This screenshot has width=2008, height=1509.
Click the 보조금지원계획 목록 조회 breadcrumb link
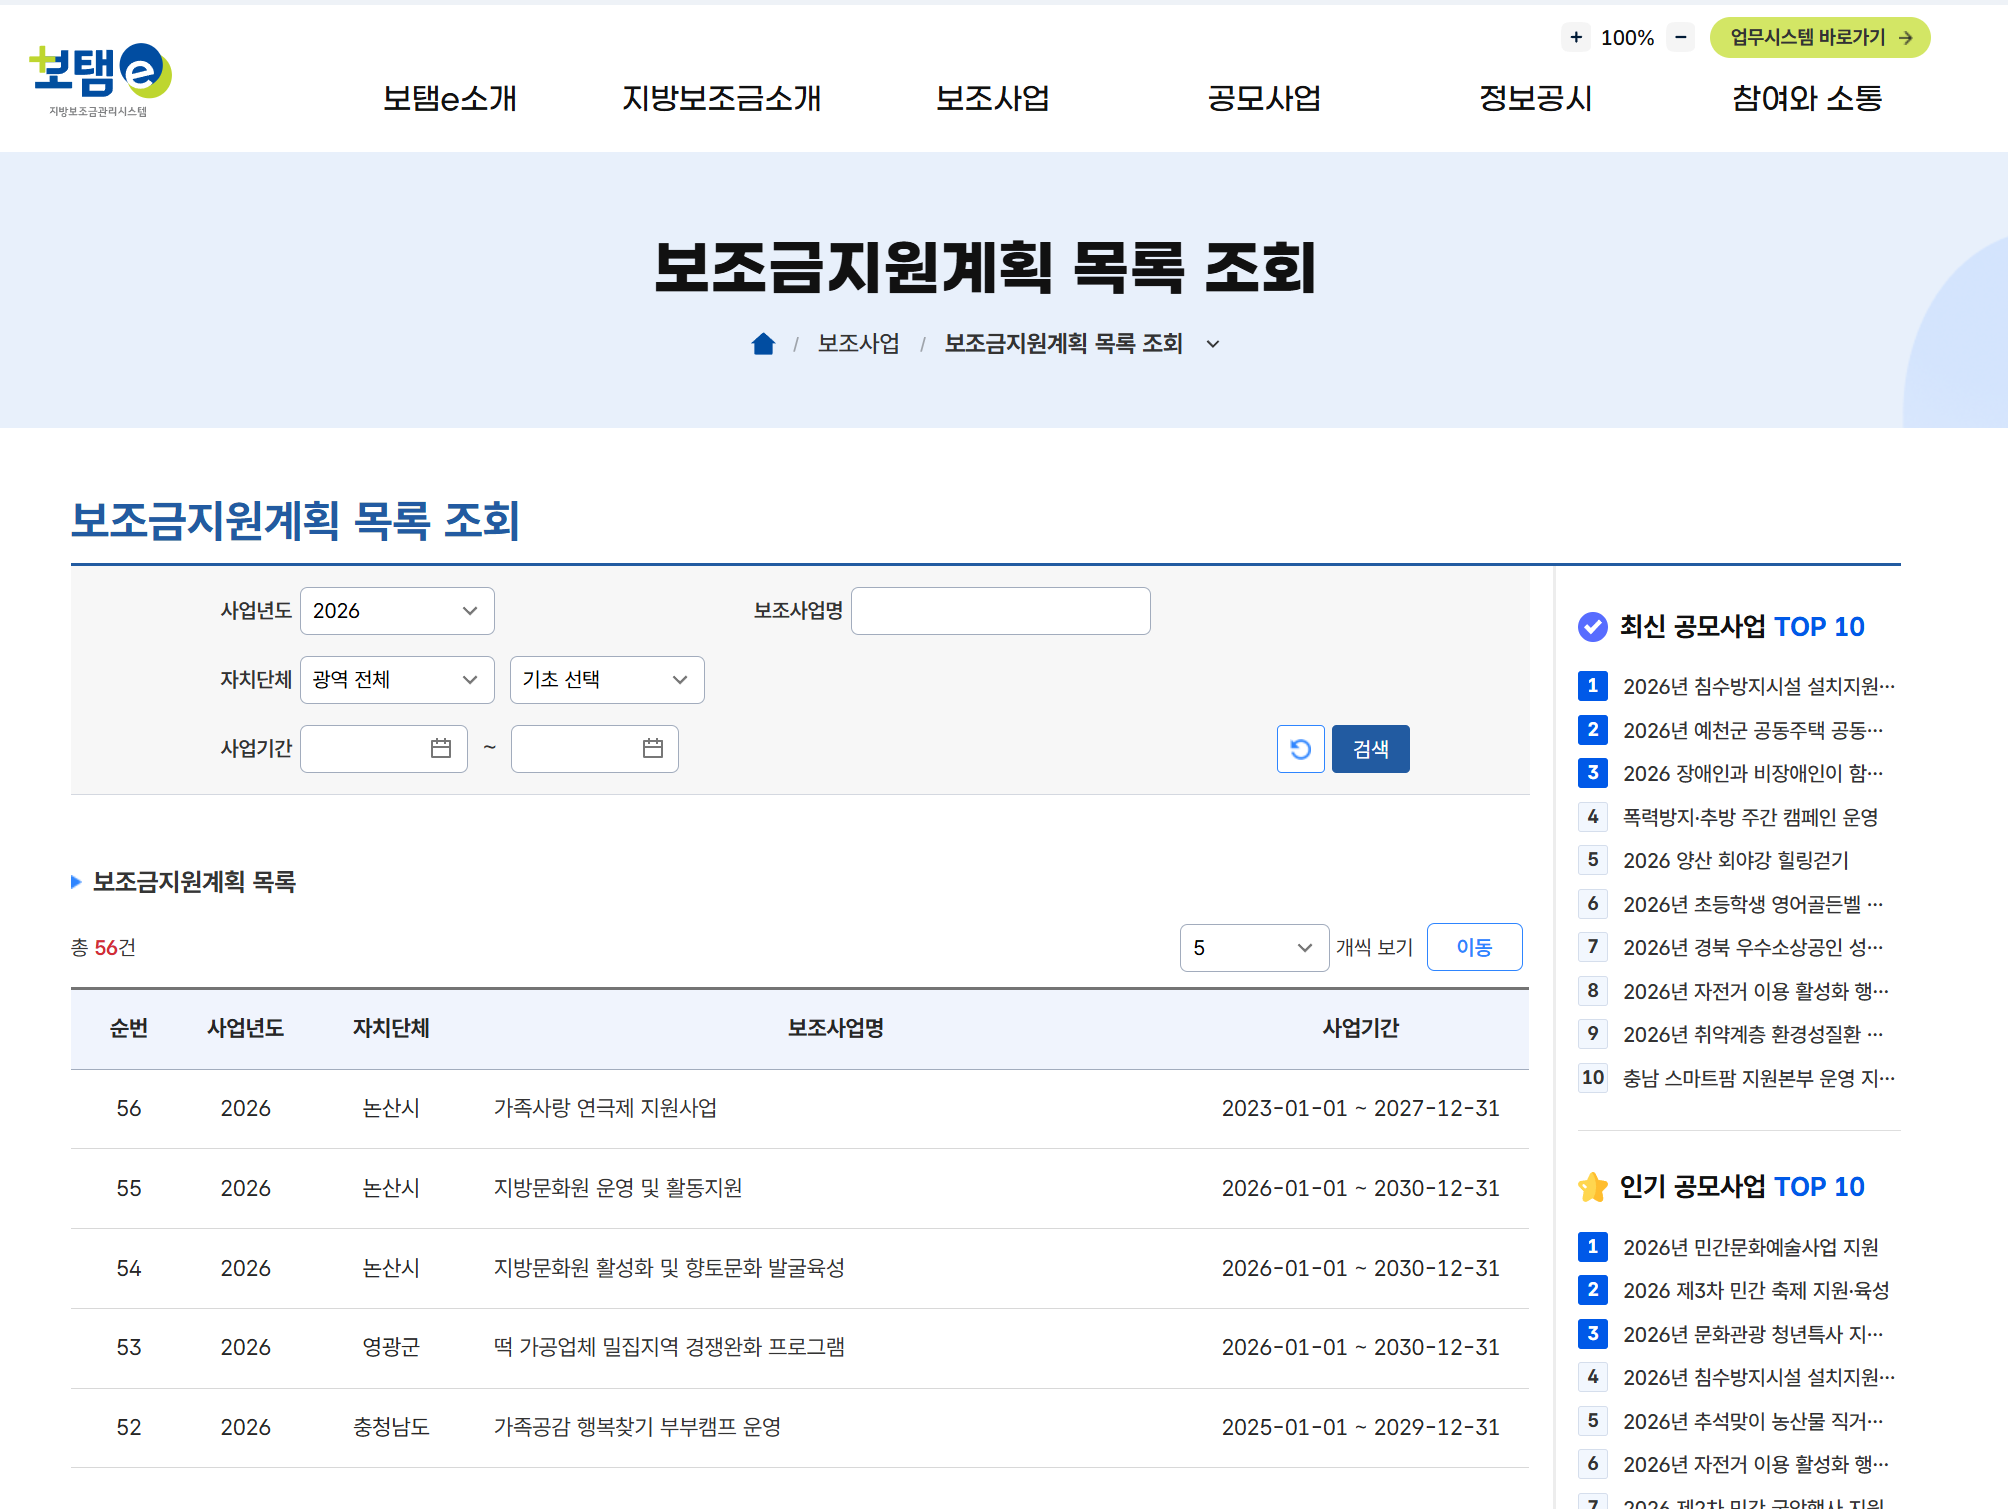pyautogui.click(x=1064, y=344)
